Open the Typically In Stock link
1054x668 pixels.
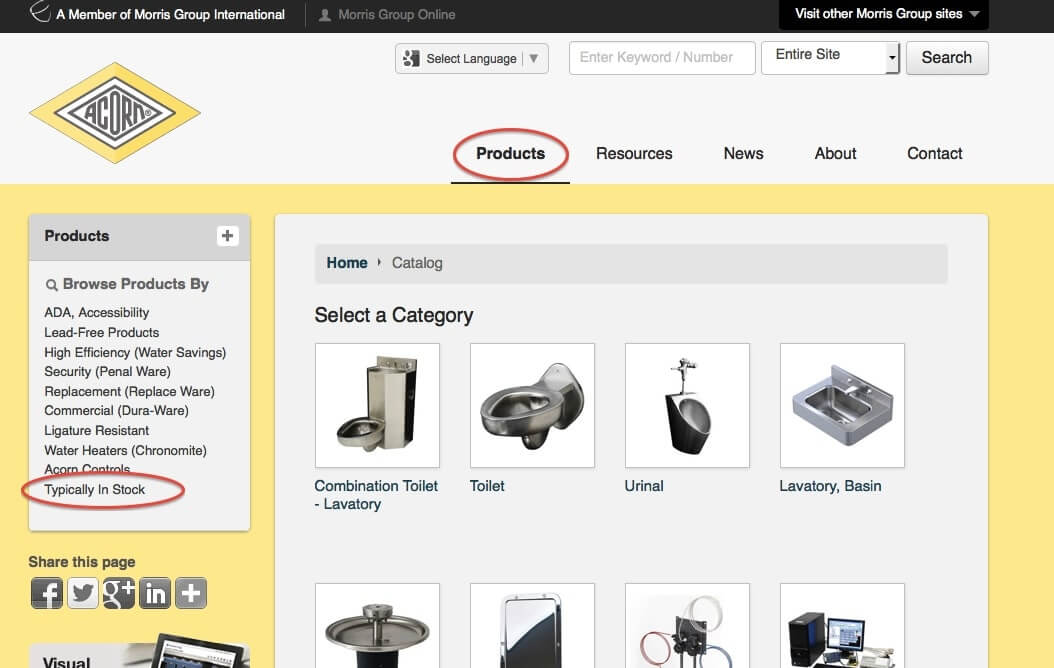pyautogui.click(x=95, y=489)
